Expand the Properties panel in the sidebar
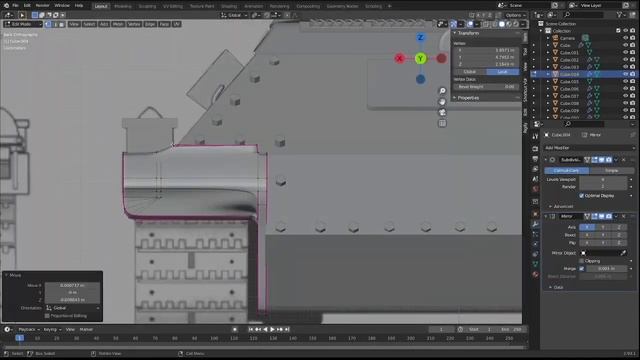 coord(455,98)
